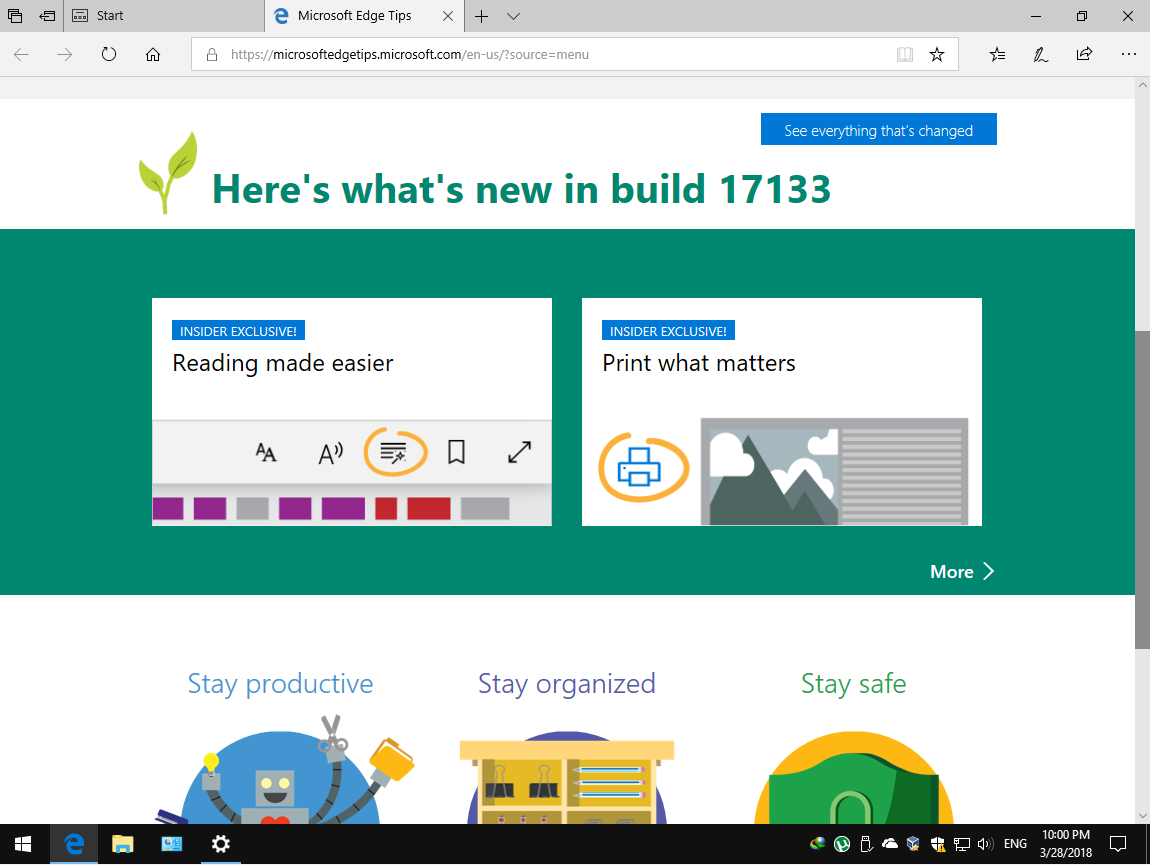Refresh the current page
This screenshot has width=1150, height=865.
(109, 54)
